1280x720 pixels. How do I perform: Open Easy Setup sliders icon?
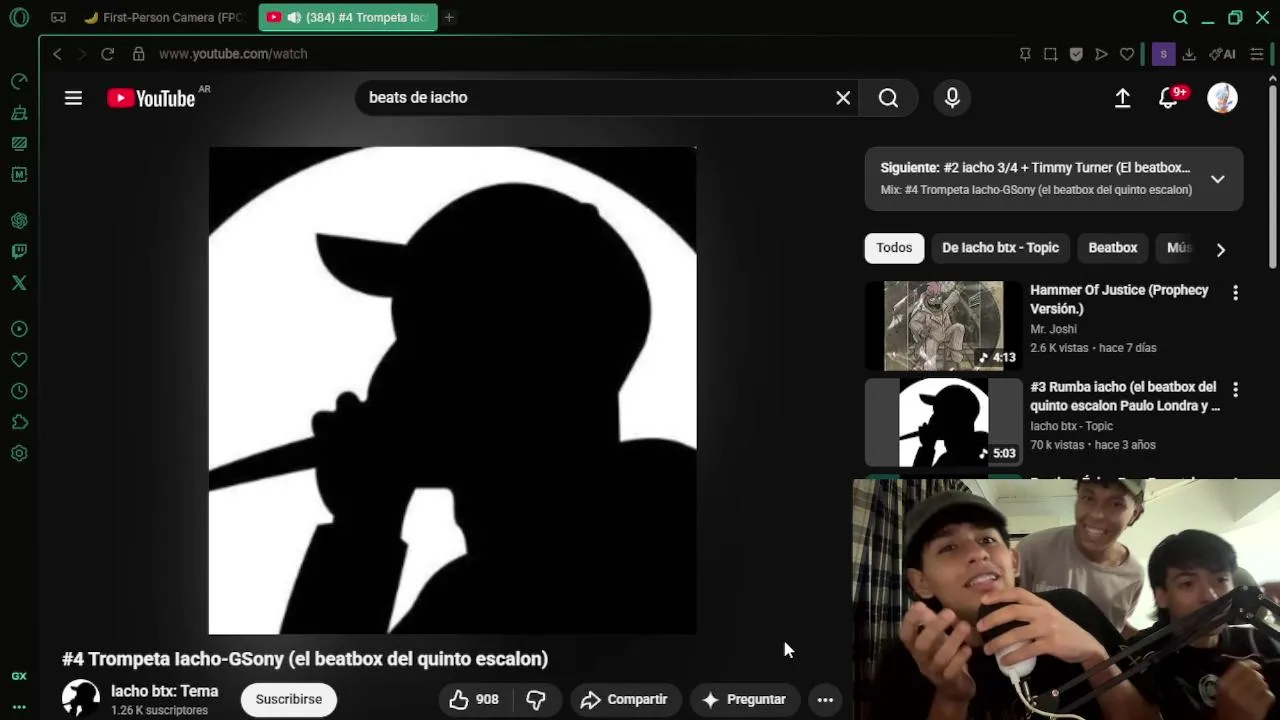point(1257,54)
